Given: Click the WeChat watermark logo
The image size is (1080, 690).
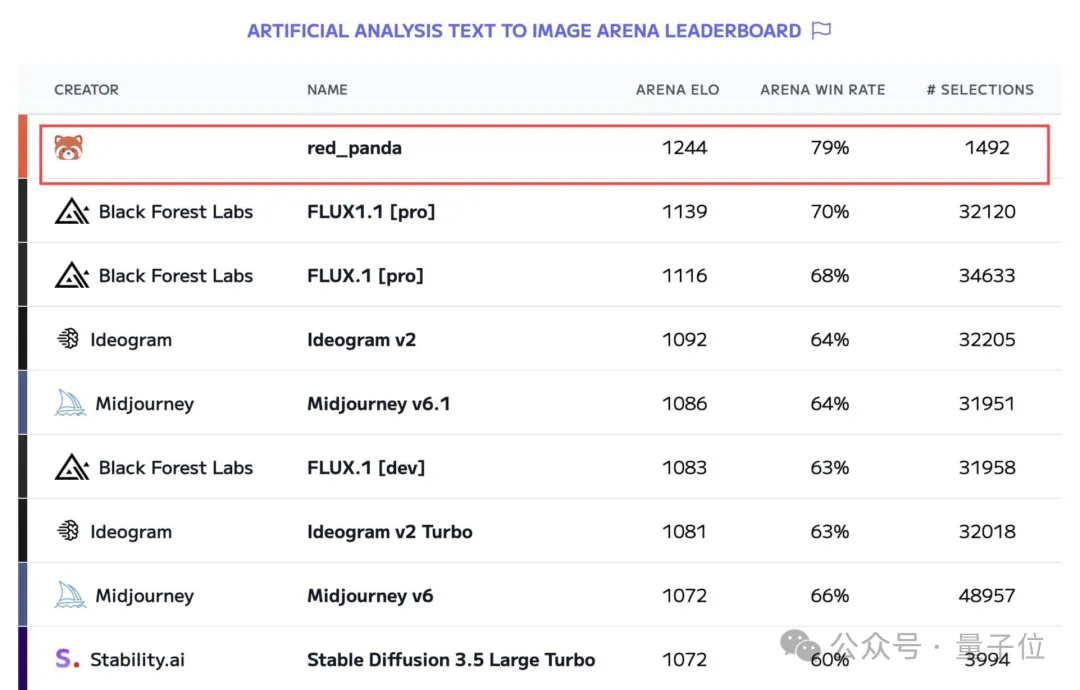Looking at the screenshot, I should click(x=799, y=646).
